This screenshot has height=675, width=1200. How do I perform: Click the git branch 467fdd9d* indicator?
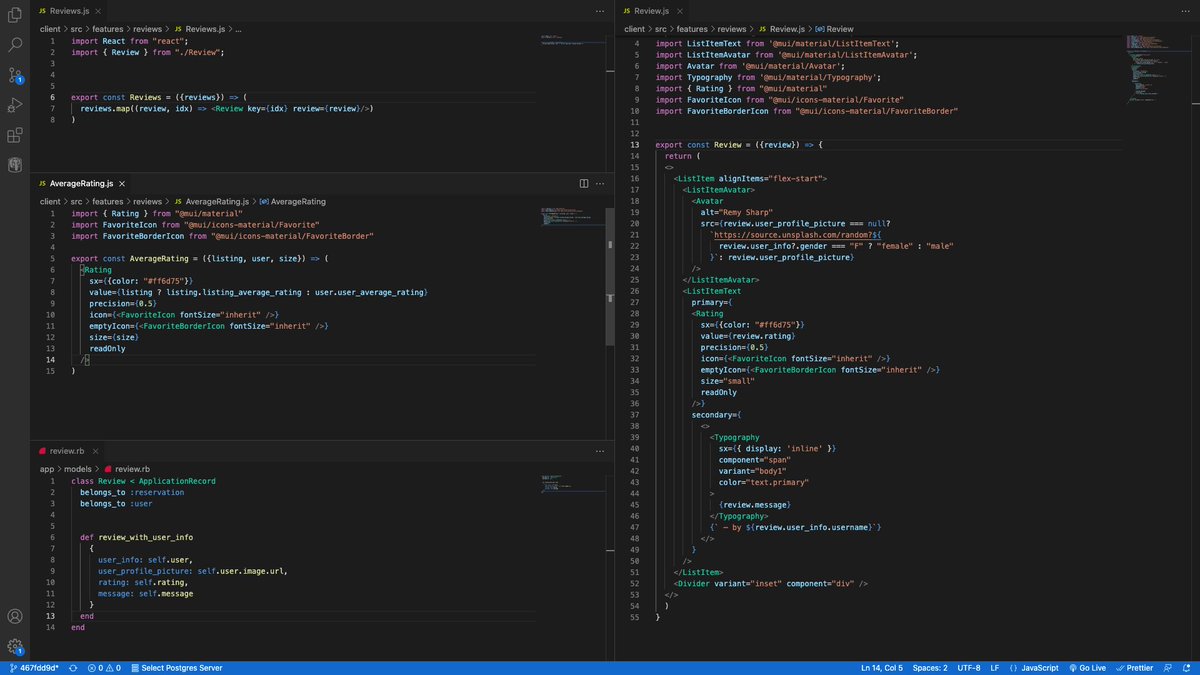pos(34,667)
